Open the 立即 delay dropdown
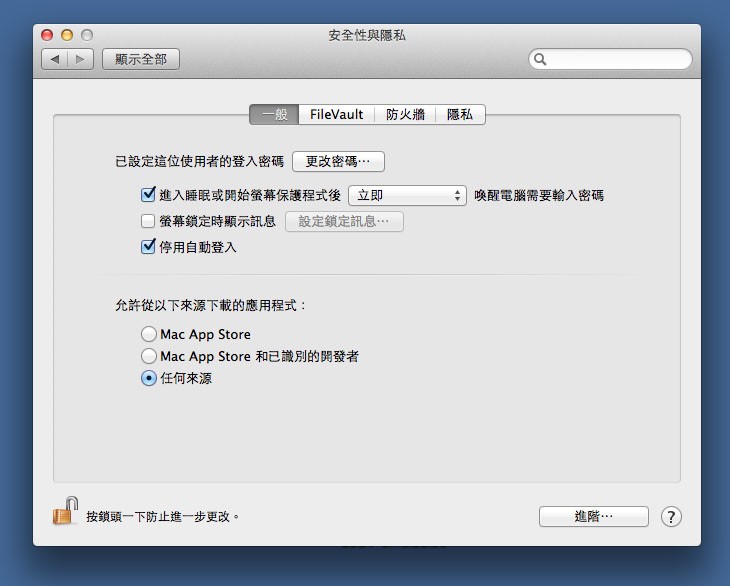Image resolution: width=730 pixels, height=586 pixels. 407,195
